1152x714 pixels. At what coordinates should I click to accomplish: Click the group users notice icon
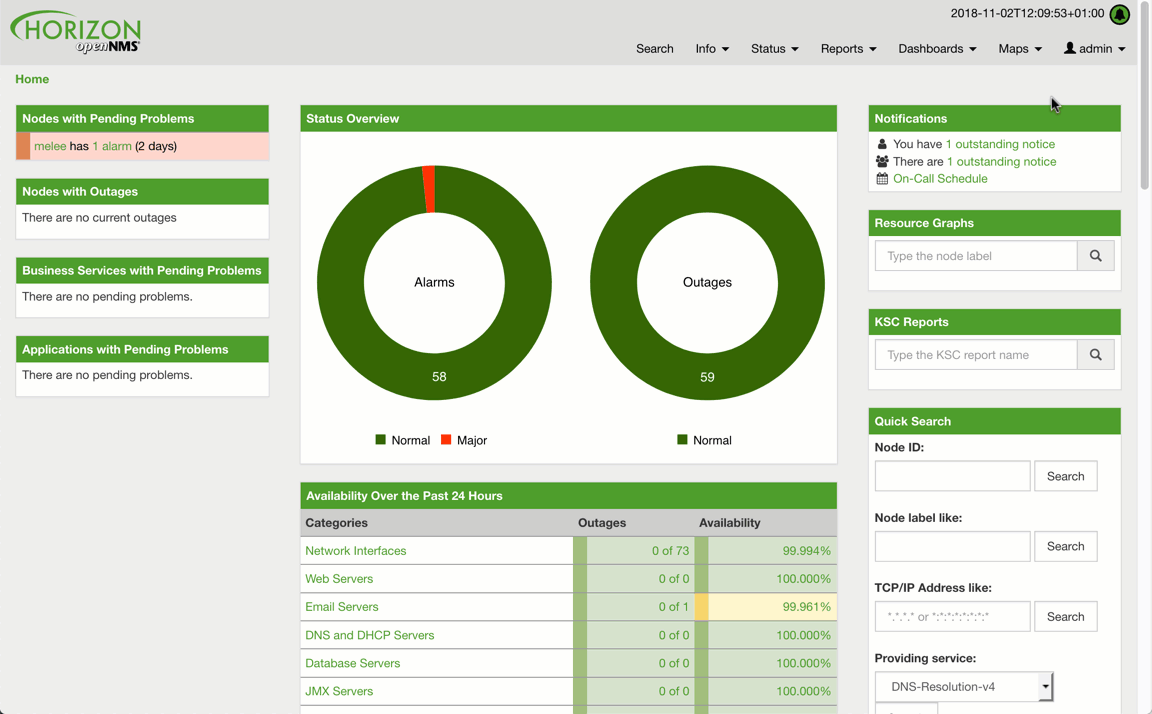coord(882,161)
